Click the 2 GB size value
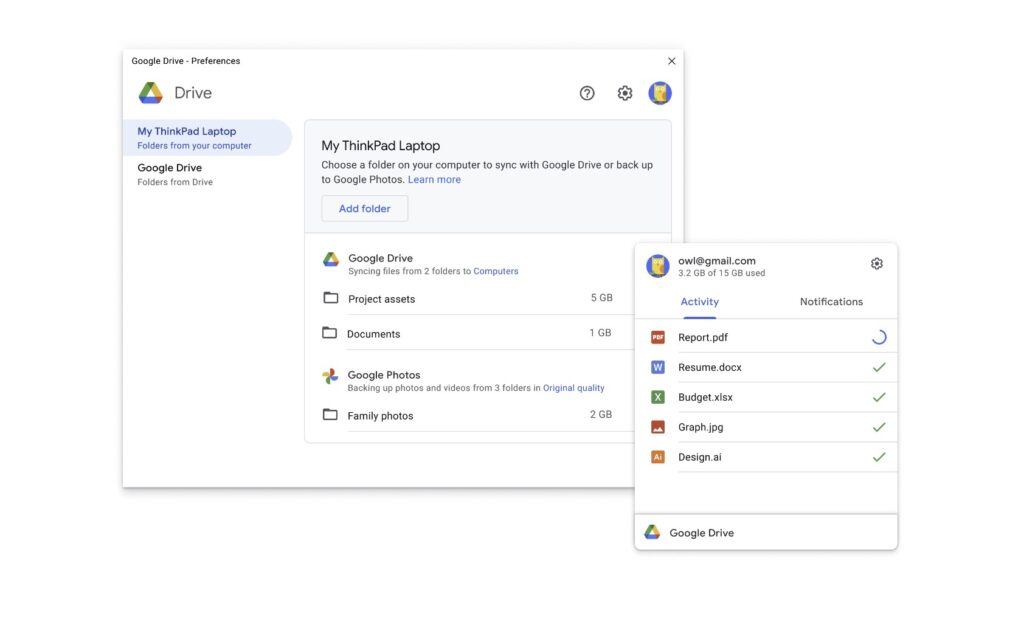 point(601,415)
